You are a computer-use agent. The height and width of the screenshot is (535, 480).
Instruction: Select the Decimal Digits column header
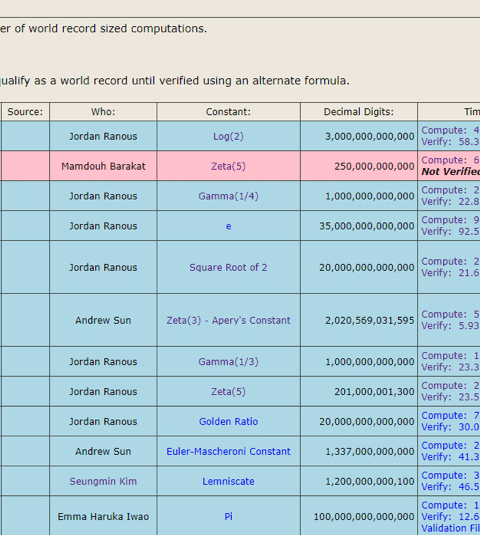(359, 112)
